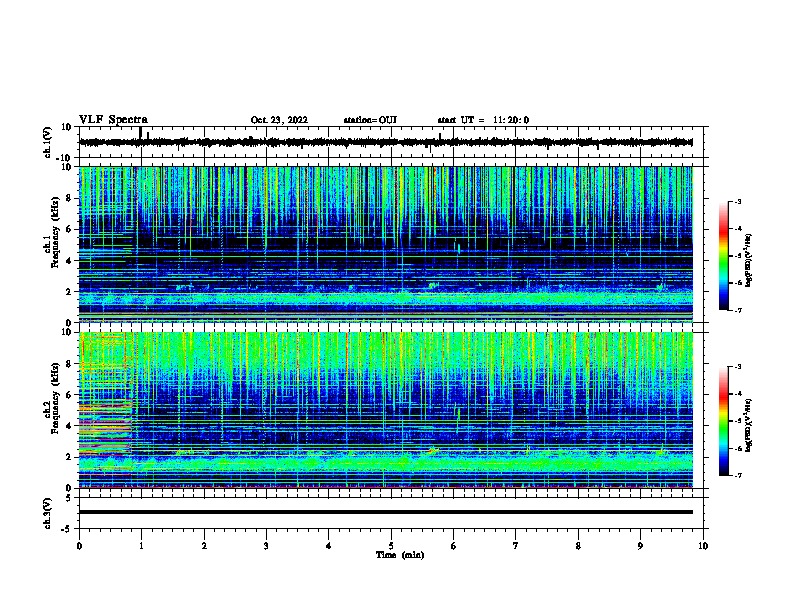Click the "0" tick on the time axis

79,546
